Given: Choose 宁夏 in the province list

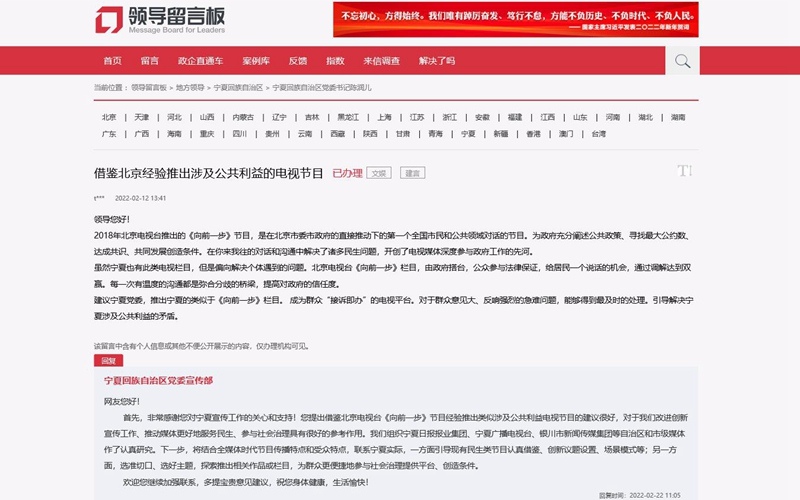Looking at the screenshot, I should point(467,133).
